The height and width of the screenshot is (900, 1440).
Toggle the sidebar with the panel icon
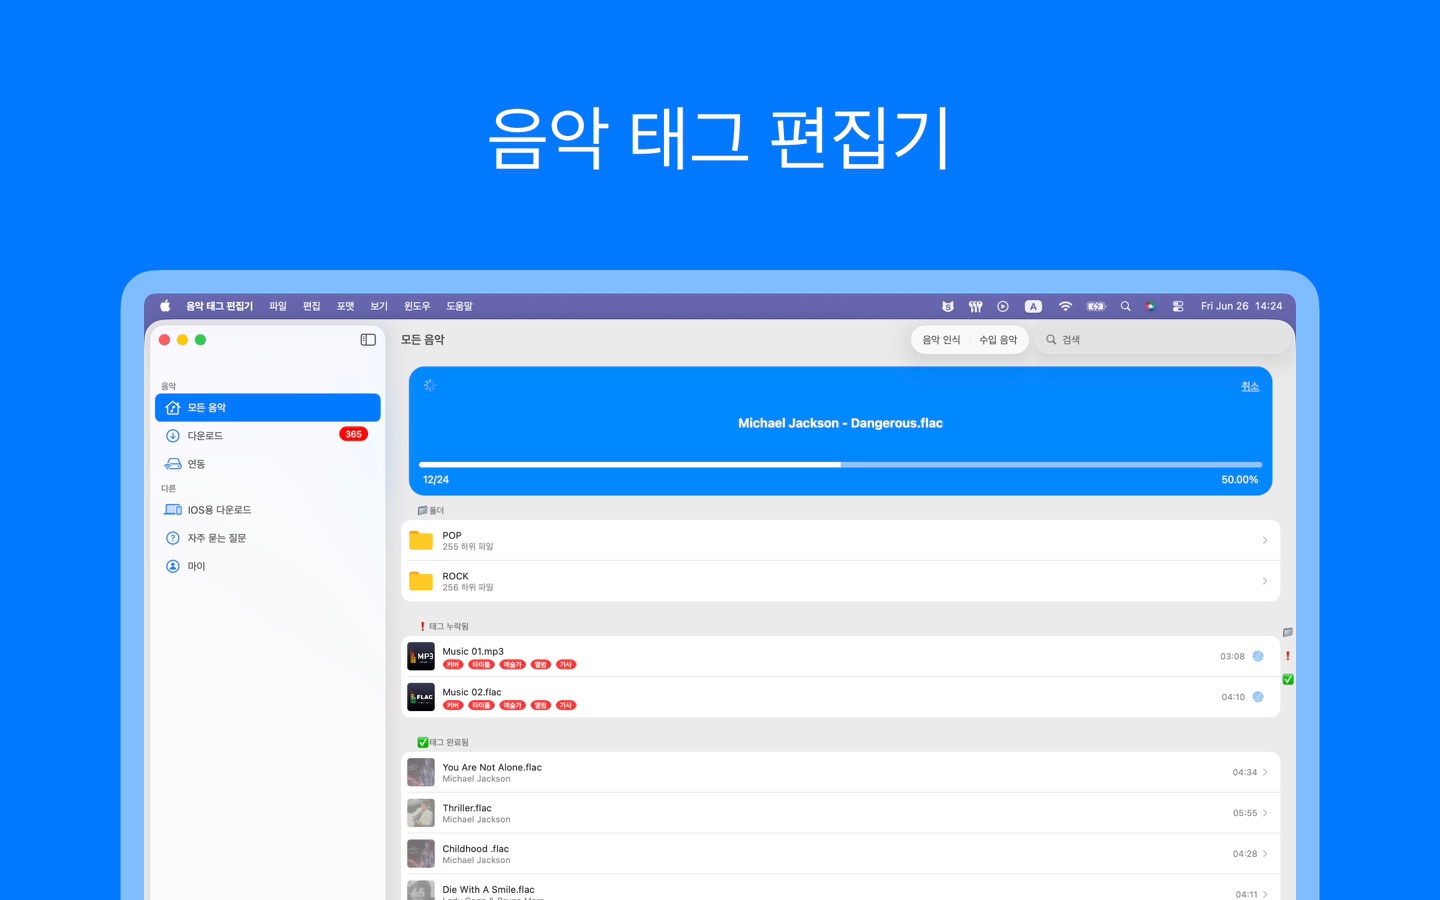(368, 340)
